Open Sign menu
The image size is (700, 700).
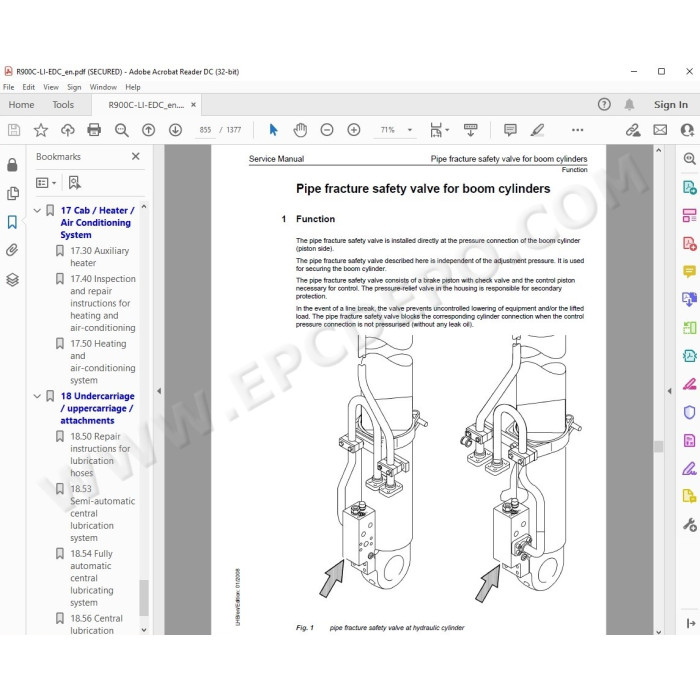pos(74,87)
